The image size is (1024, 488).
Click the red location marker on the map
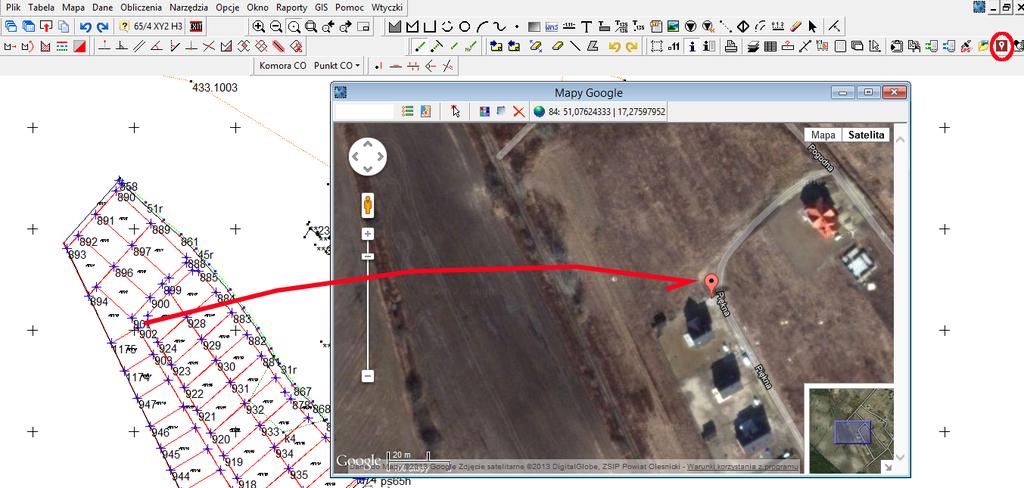pos(712,285)
